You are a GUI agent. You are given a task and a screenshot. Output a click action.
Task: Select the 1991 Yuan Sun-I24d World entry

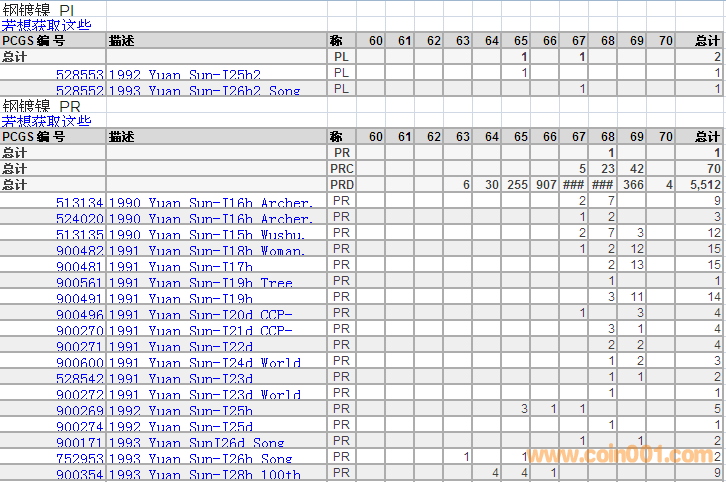(204, 362)
